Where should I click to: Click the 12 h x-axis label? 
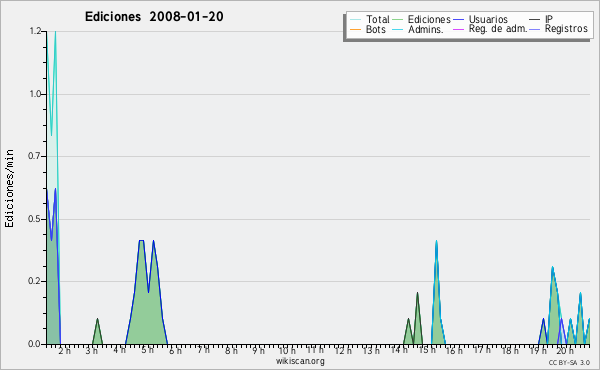coord(343,350)
